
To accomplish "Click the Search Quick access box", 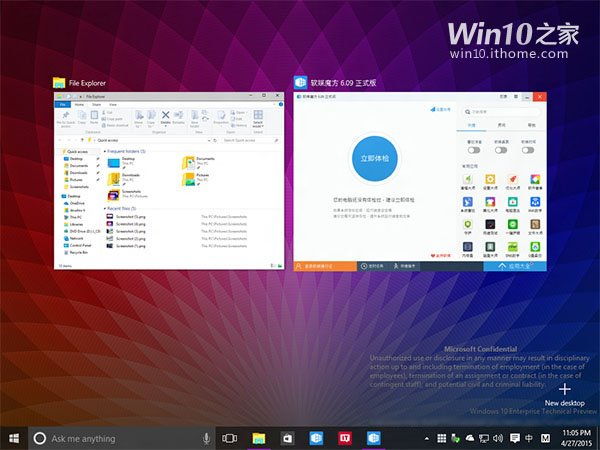I will [251, 140].
